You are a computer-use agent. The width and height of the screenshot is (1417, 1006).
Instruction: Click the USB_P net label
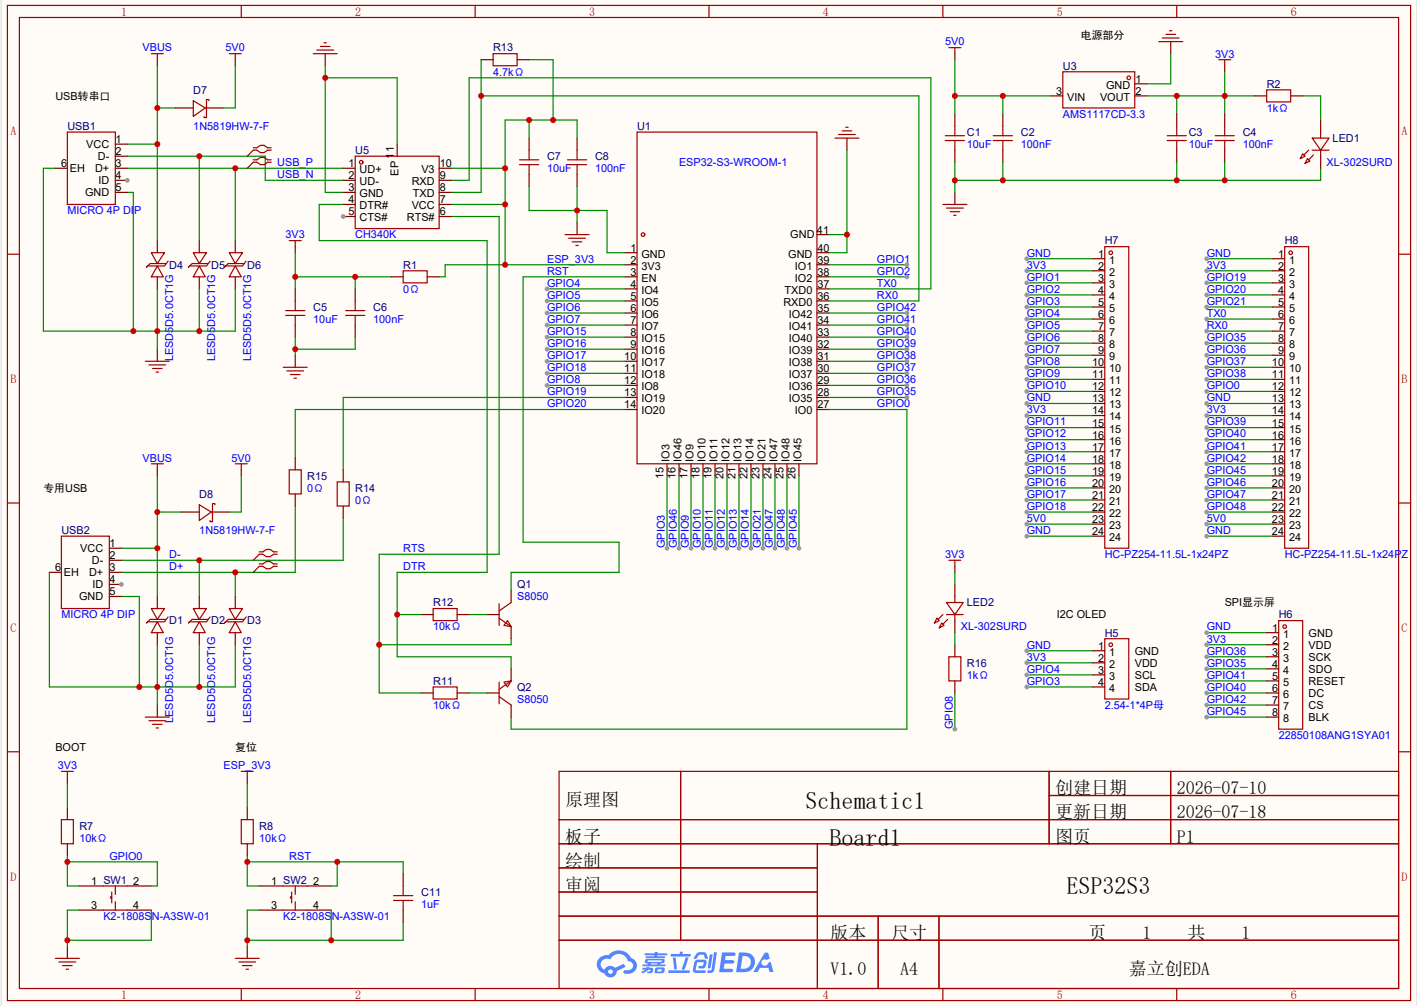pyautogui.click(x=295, y=162)
